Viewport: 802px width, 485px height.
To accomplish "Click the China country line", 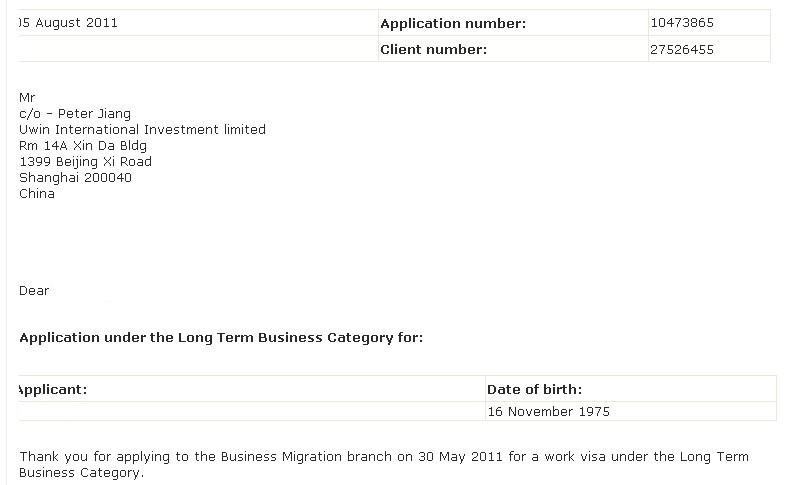I will 37,193.
